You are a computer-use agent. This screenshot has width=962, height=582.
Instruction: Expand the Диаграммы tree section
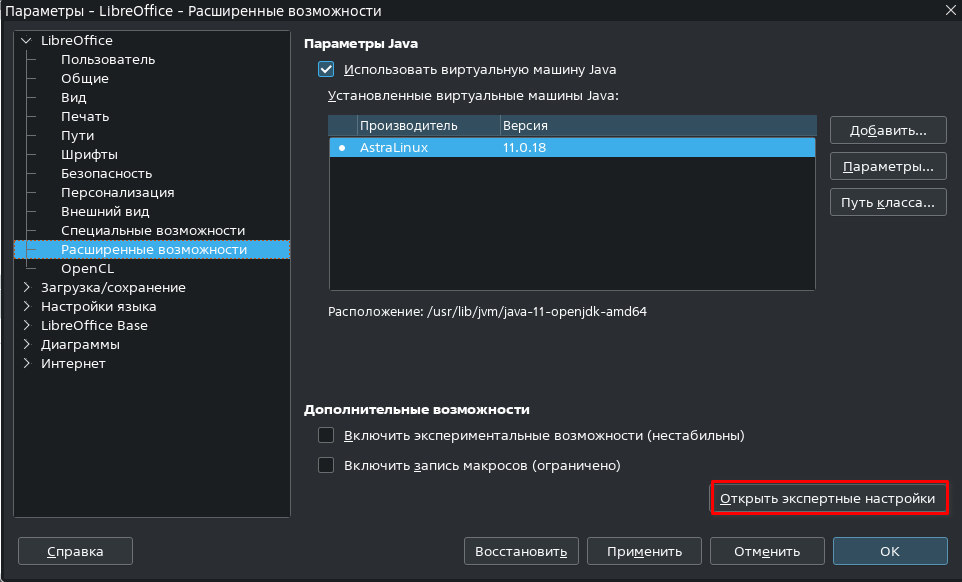click(x=26, y=345)
